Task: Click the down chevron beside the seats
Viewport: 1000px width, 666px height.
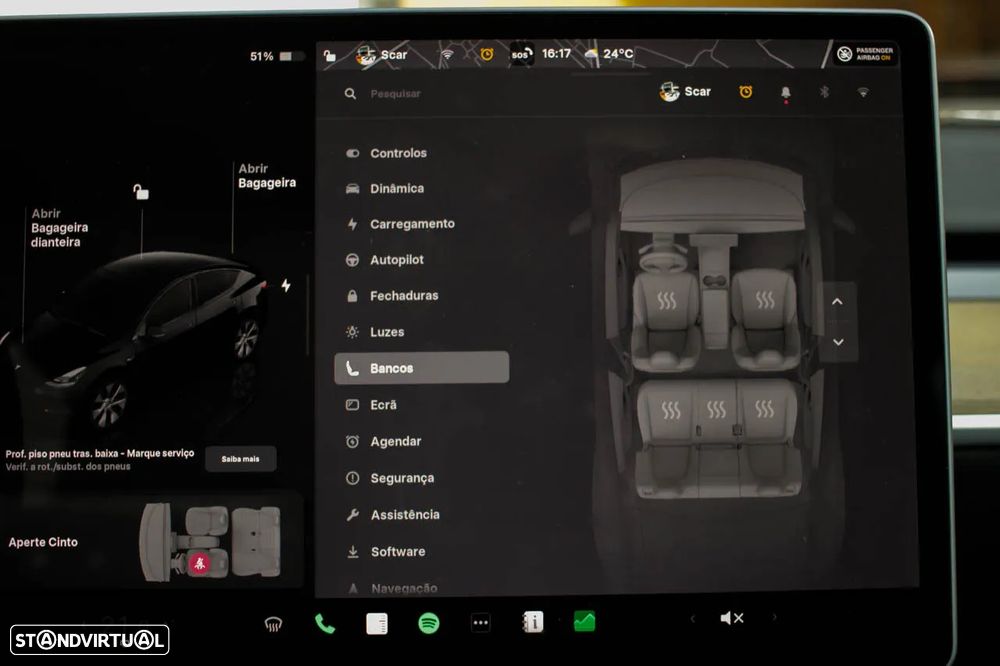Action: pos(838,342)
